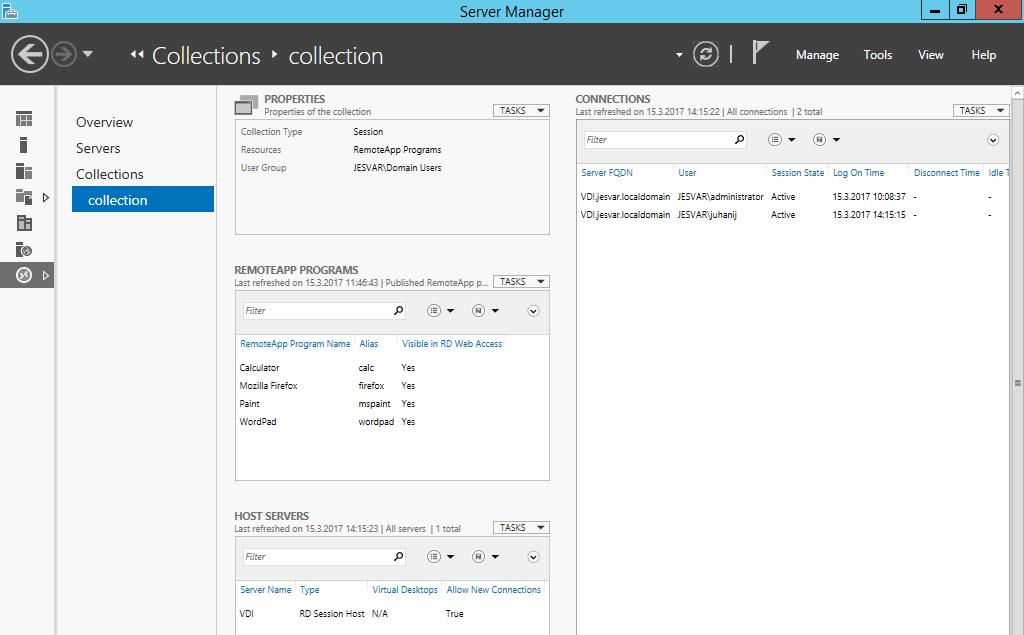
Task: Go to the Overview page
Action: (104, 122)
